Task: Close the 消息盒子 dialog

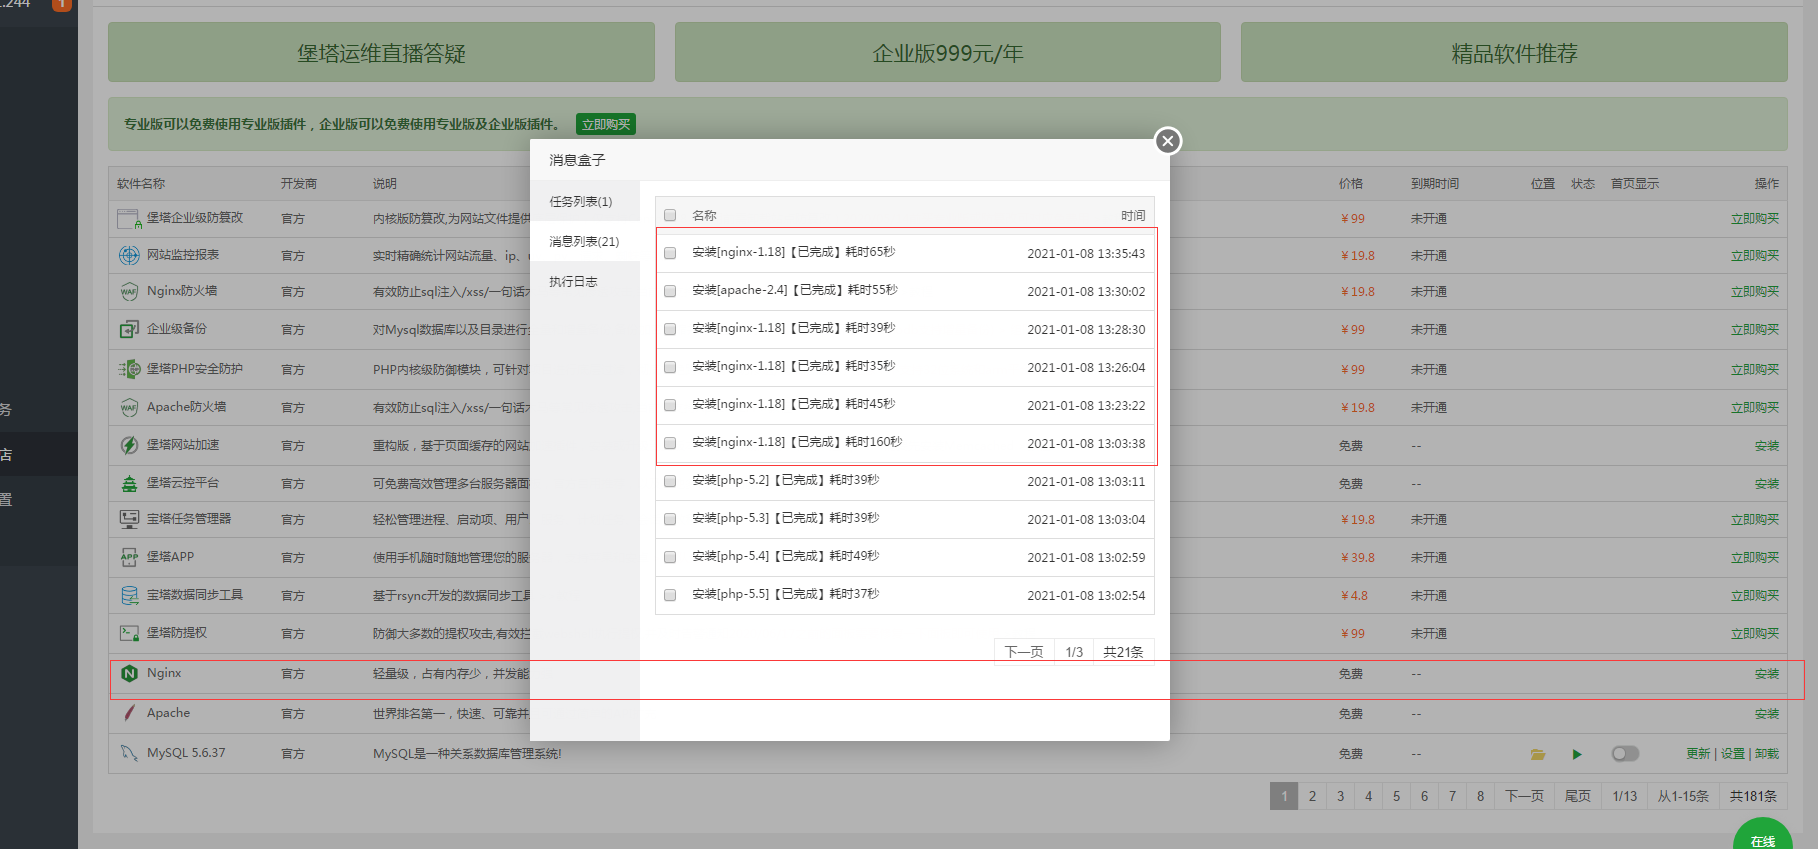Action: pyautogui.click(x=1167, y=141)
